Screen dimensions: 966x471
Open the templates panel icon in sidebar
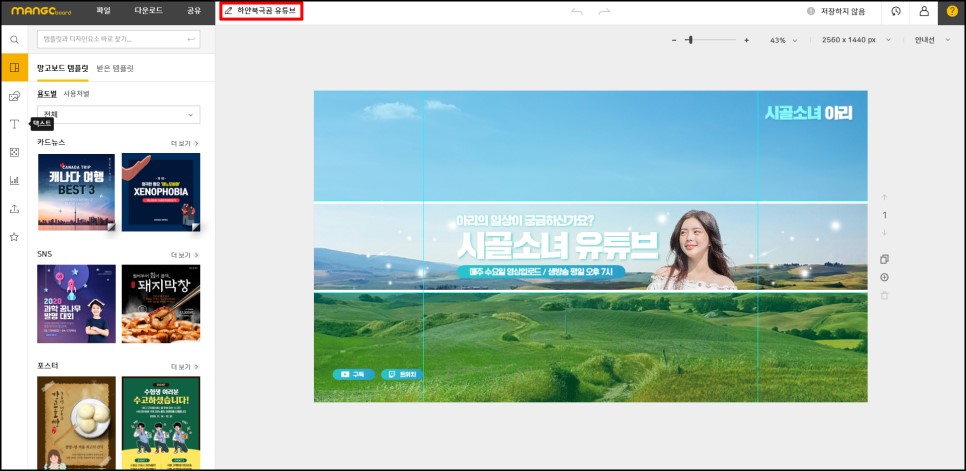point(14,68)
